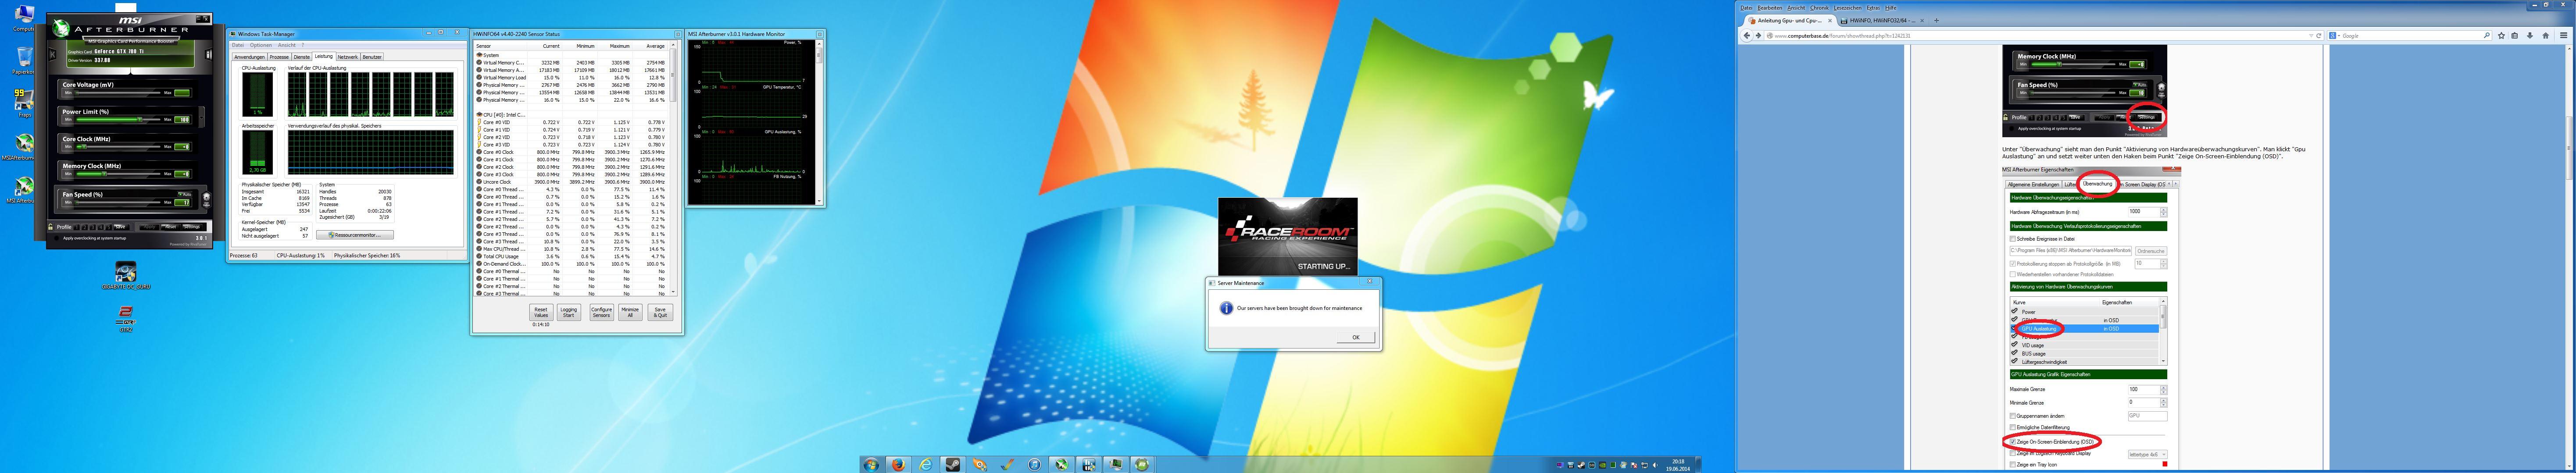The height and width of the screenshot is (473, 2576).
Task: Open Steam from the taskbar
Action: (x=953, y=465)
